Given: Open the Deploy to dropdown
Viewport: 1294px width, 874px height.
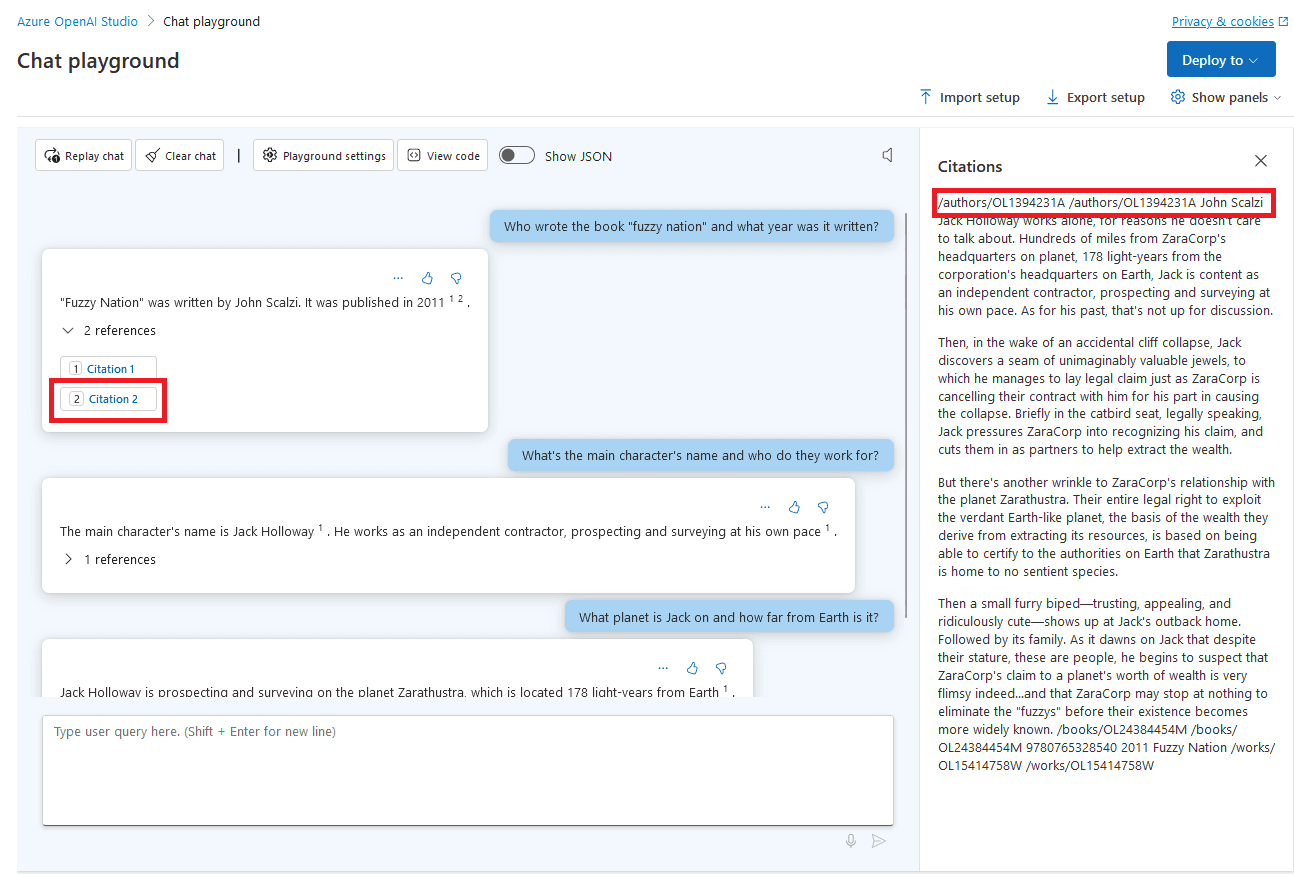Looking at the screenshot, I should pyautogui.click(x=1220, y=59).
